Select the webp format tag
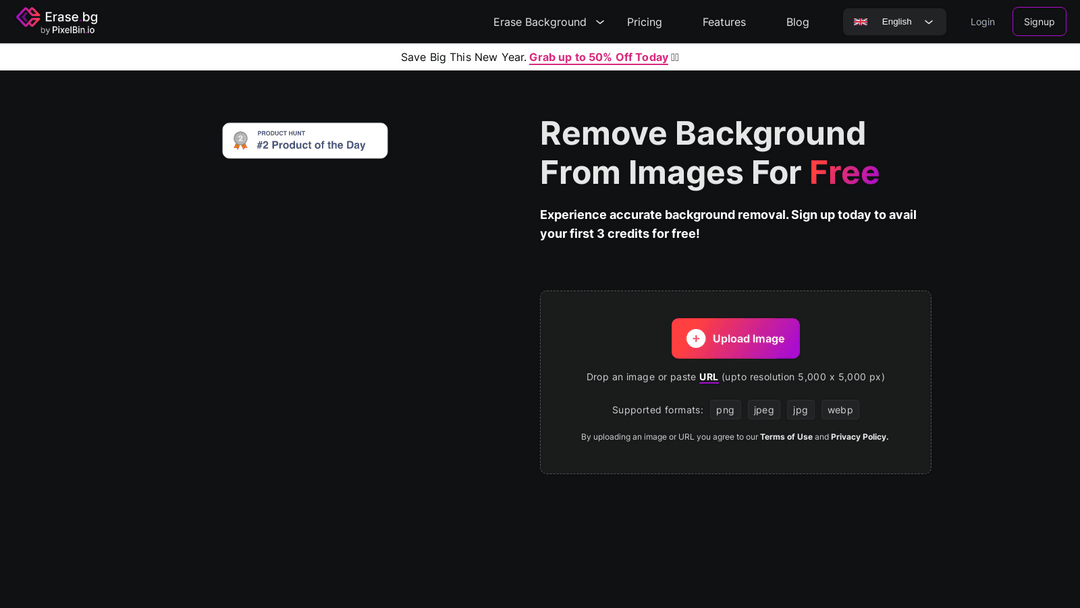 840,410
